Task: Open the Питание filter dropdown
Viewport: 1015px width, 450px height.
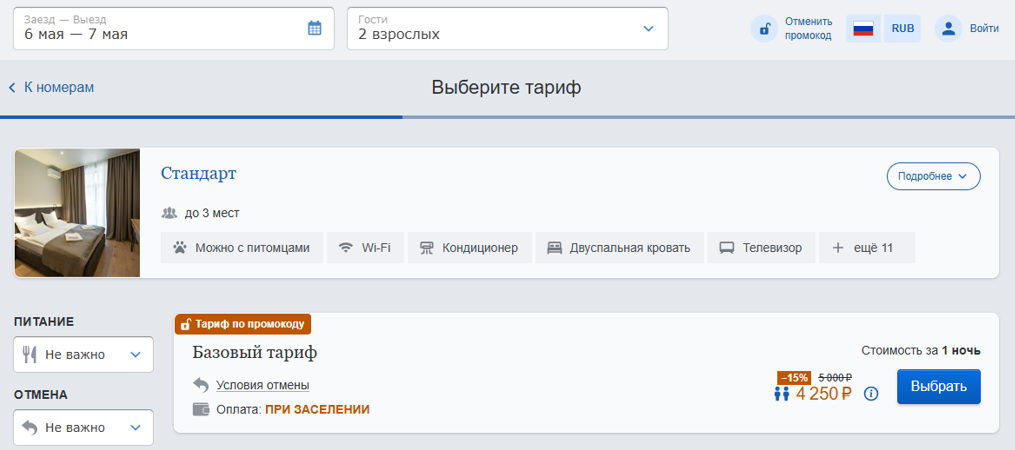Action: (83, 354)
